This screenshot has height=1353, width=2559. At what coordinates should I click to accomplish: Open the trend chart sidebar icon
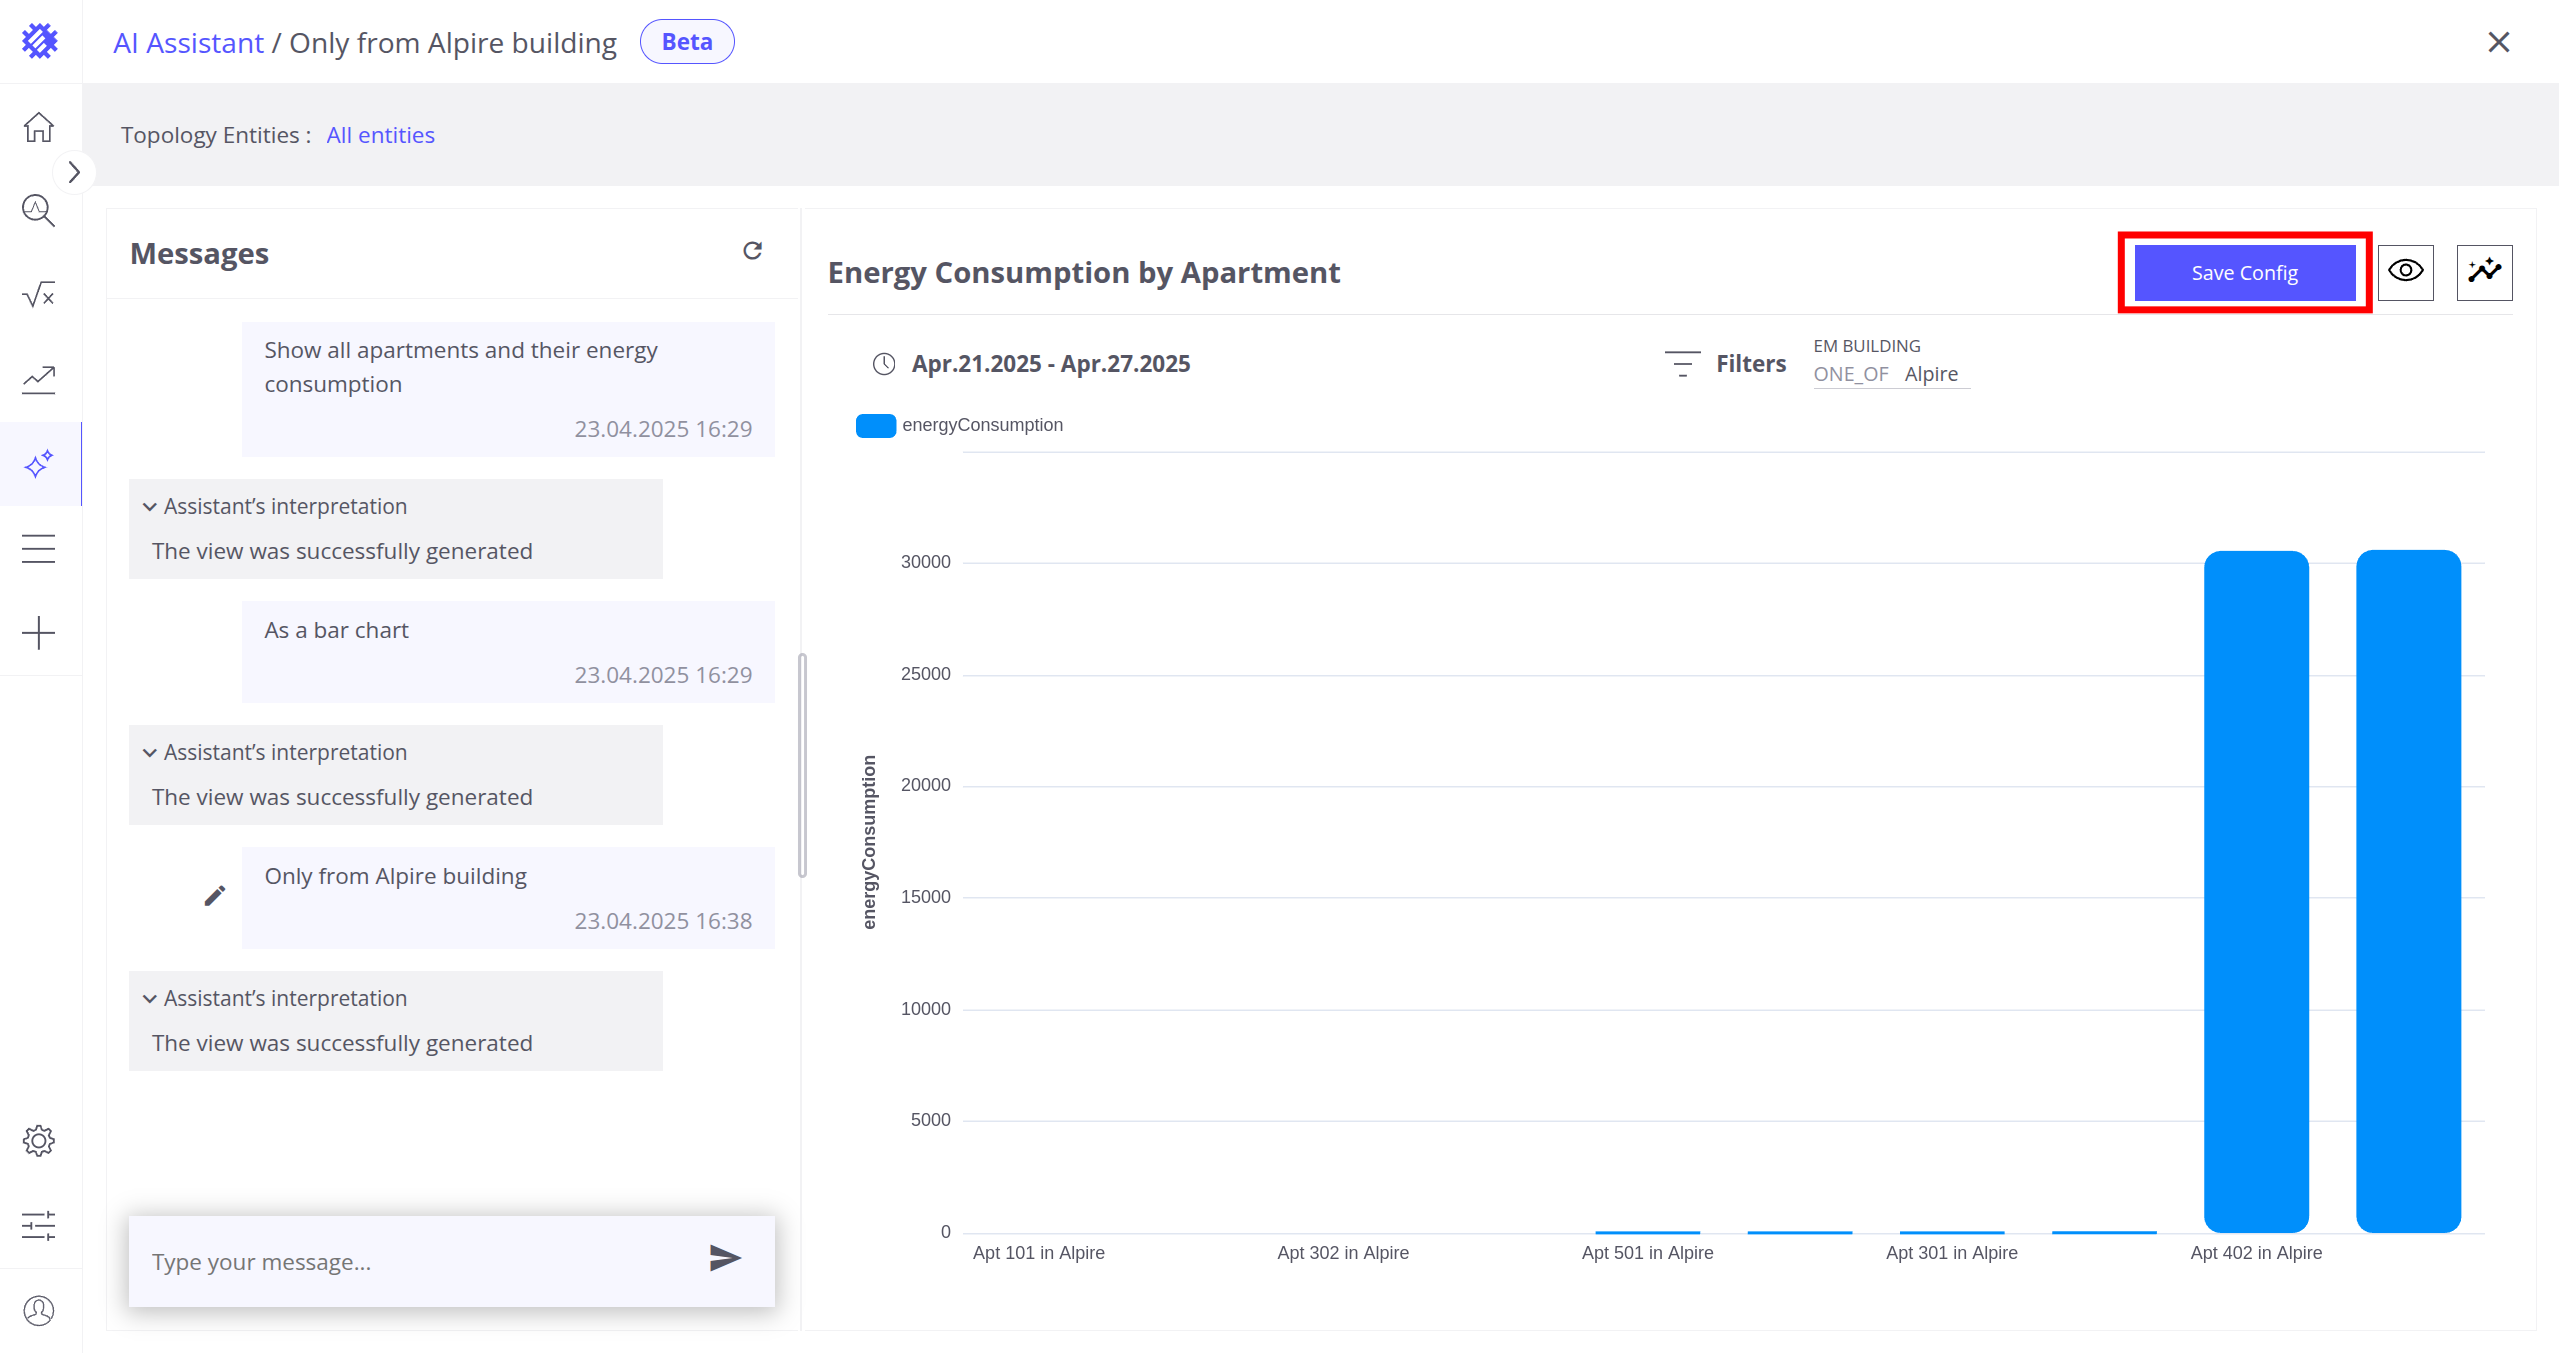pyautogui.click(x=39, y=379)
